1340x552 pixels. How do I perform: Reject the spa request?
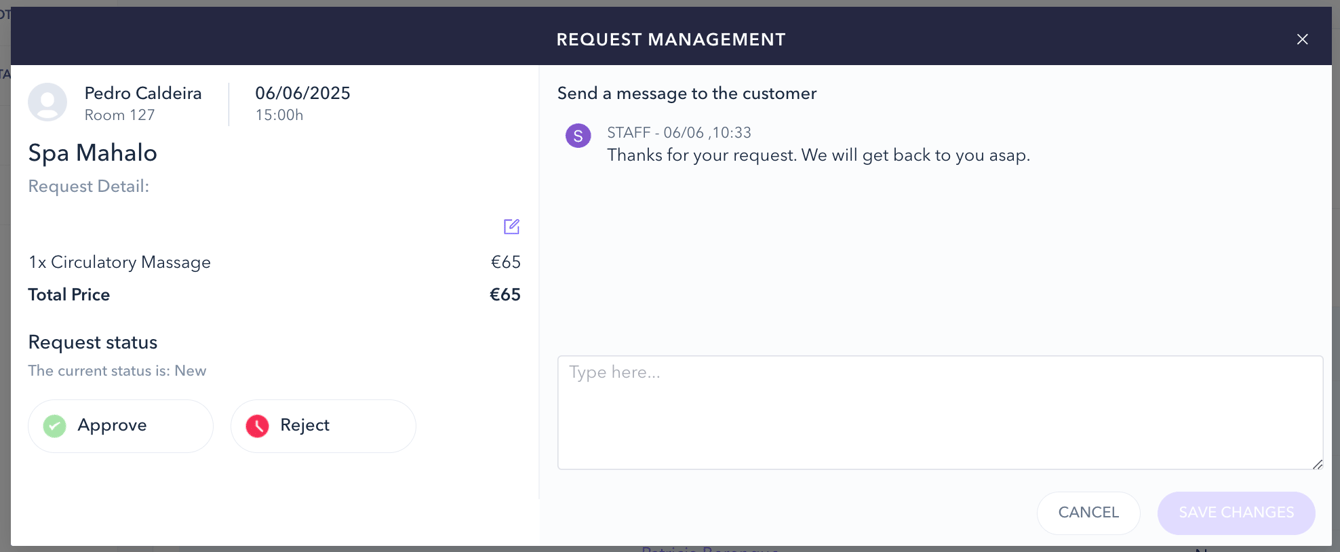tap(323, 426)
